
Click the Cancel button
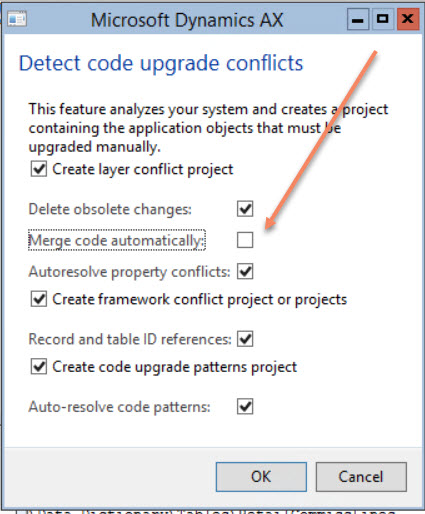tap(361, 477)
